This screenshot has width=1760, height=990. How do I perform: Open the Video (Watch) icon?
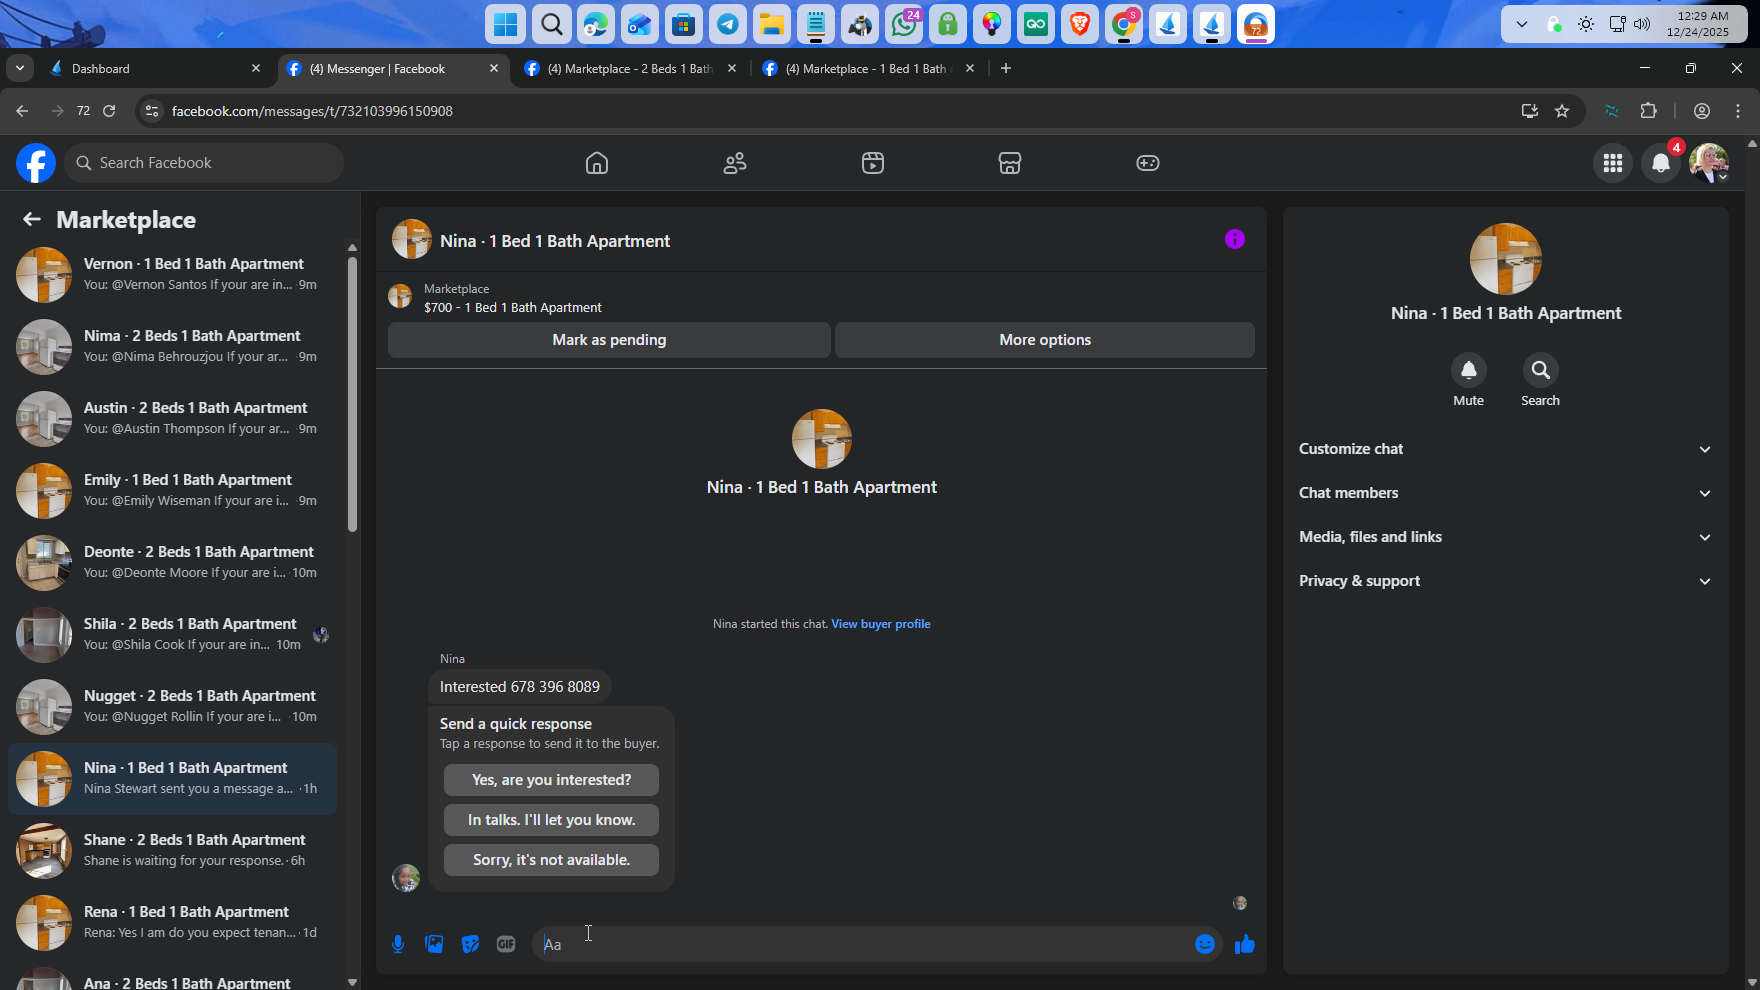click(873, 163)
